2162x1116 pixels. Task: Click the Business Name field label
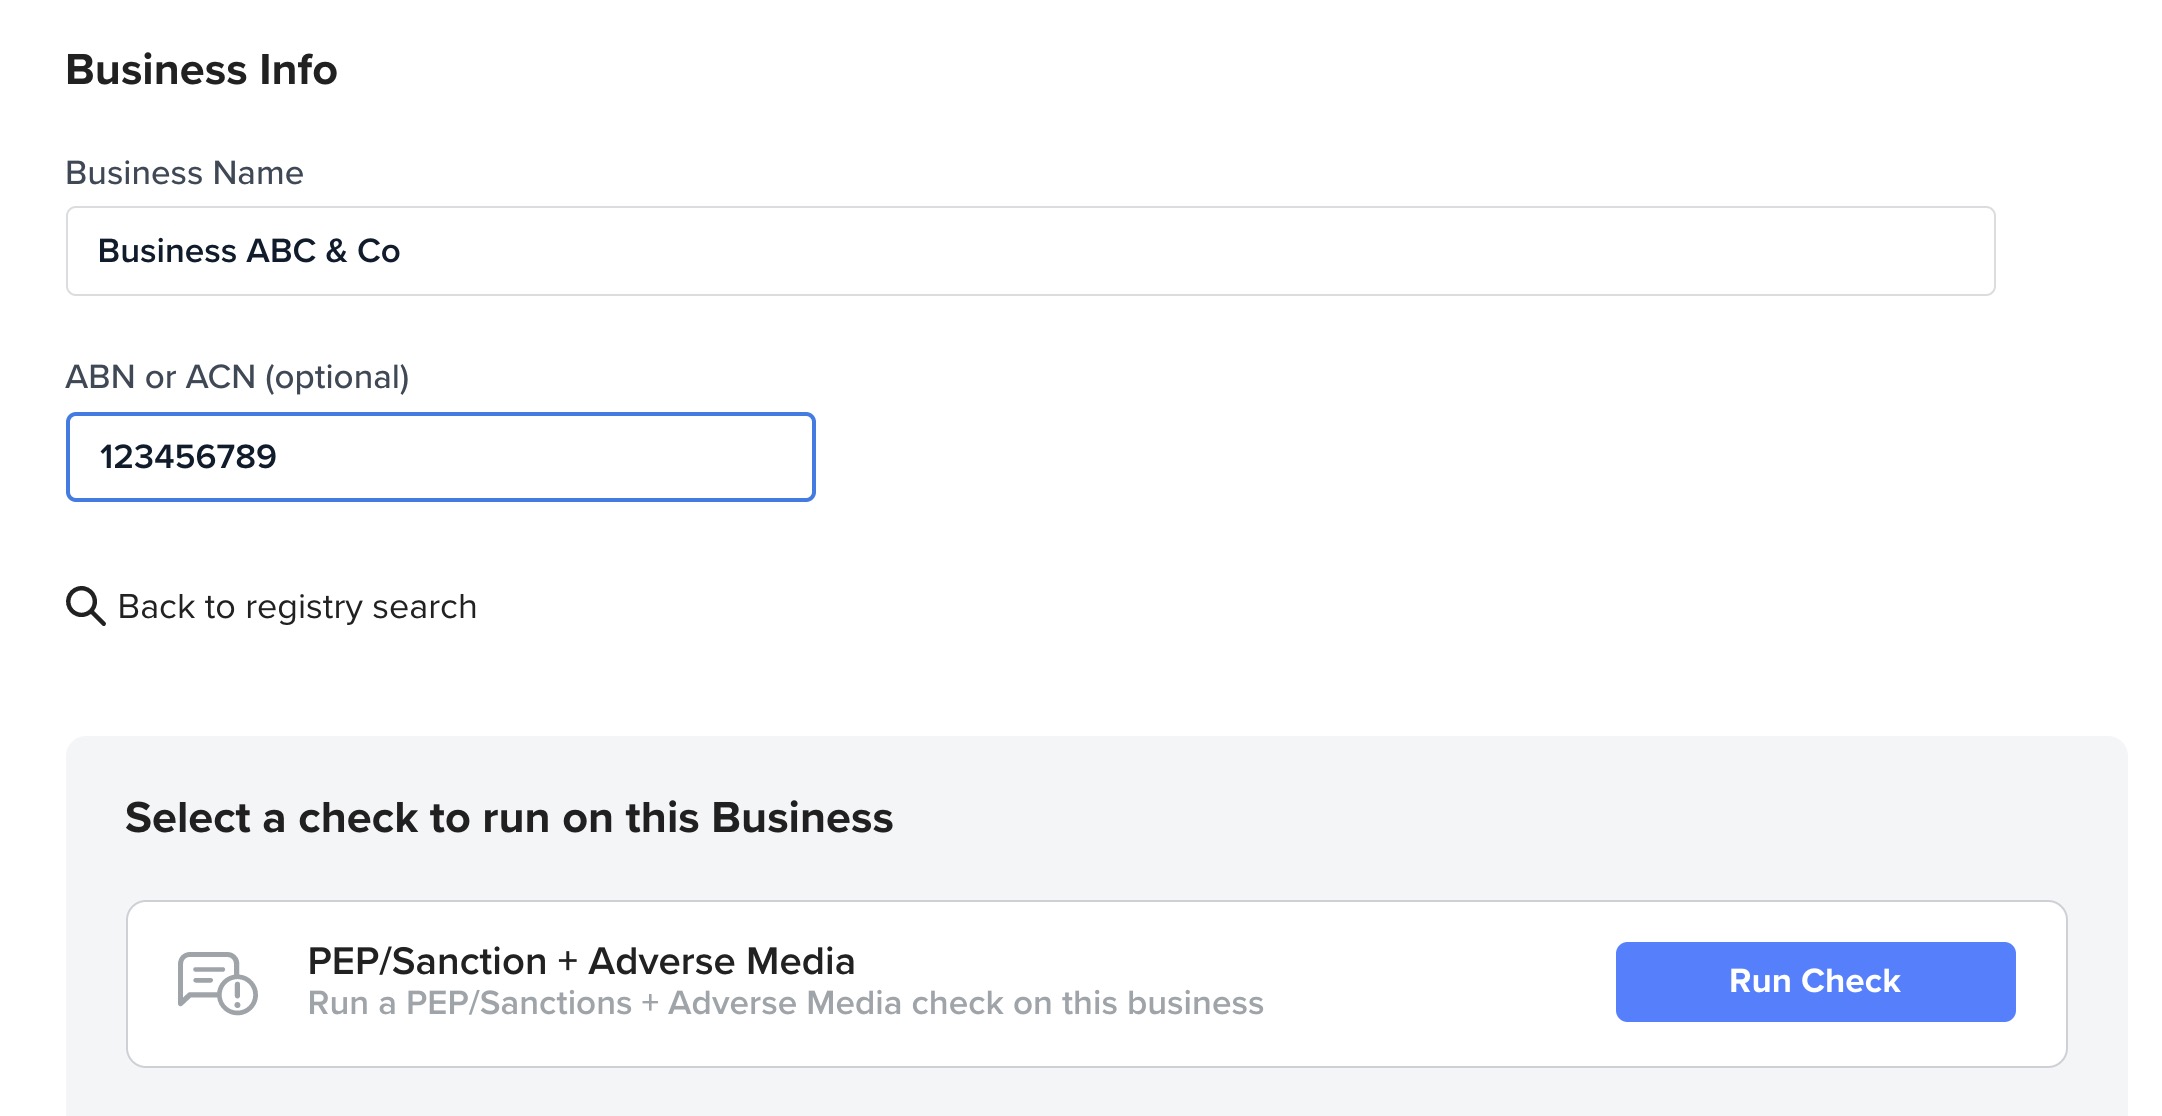click(184, 173)
